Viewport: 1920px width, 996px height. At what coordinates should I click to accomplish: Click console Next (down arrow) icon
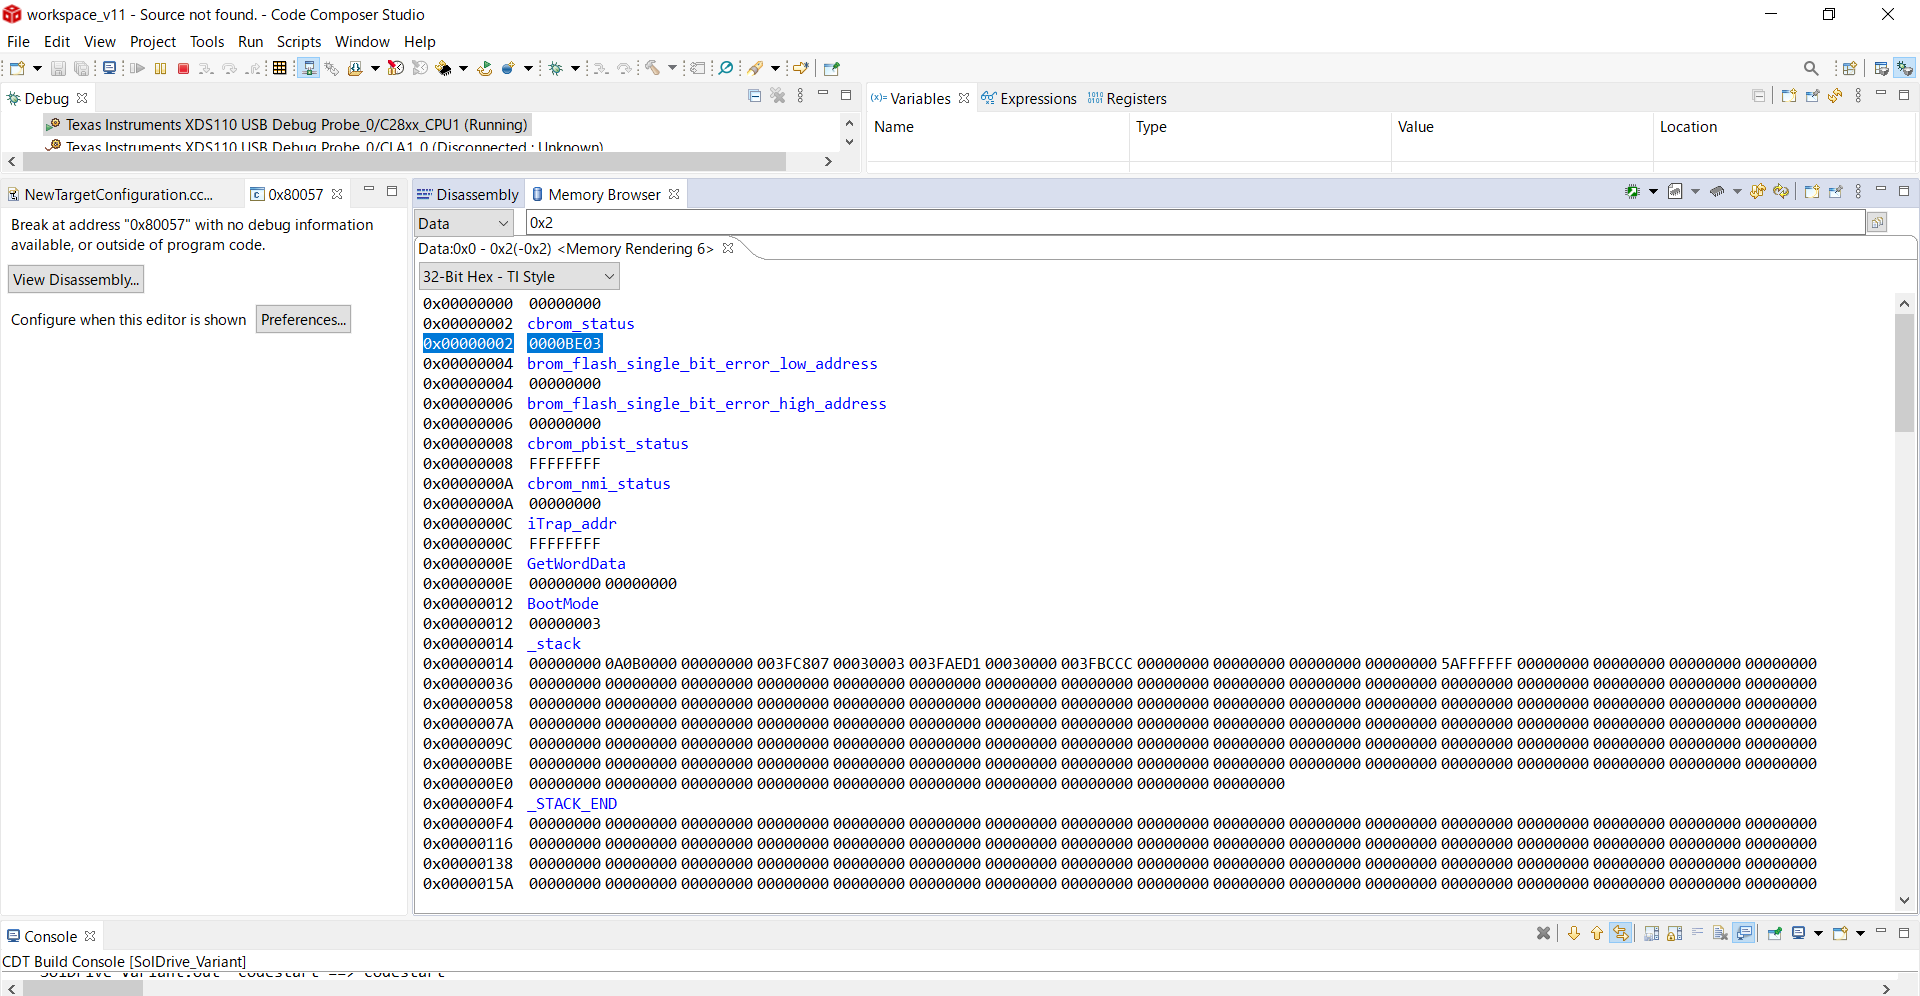point(1574,933)
